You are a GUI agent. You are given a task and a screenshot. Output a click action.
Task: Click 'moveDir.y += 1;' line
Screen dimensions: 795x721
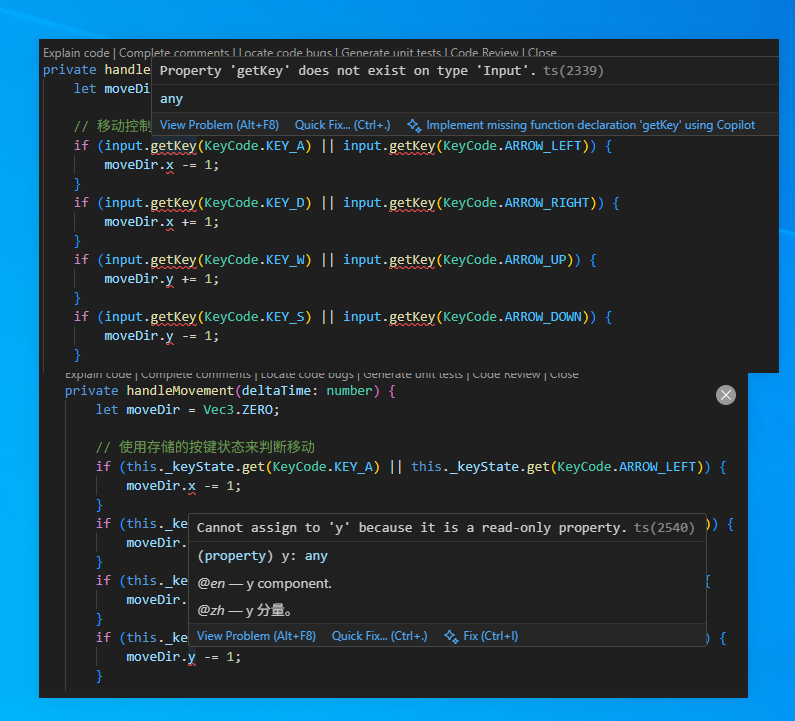(x=161, y=279)
